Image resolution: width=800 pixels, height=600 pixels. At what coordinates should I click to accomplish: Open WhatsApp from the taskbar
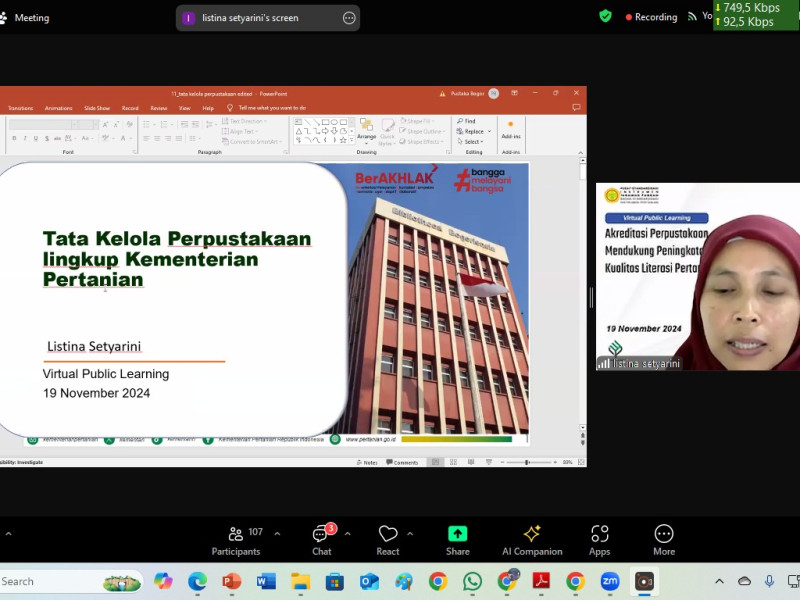pyautogui.click(x=472, y=581)
